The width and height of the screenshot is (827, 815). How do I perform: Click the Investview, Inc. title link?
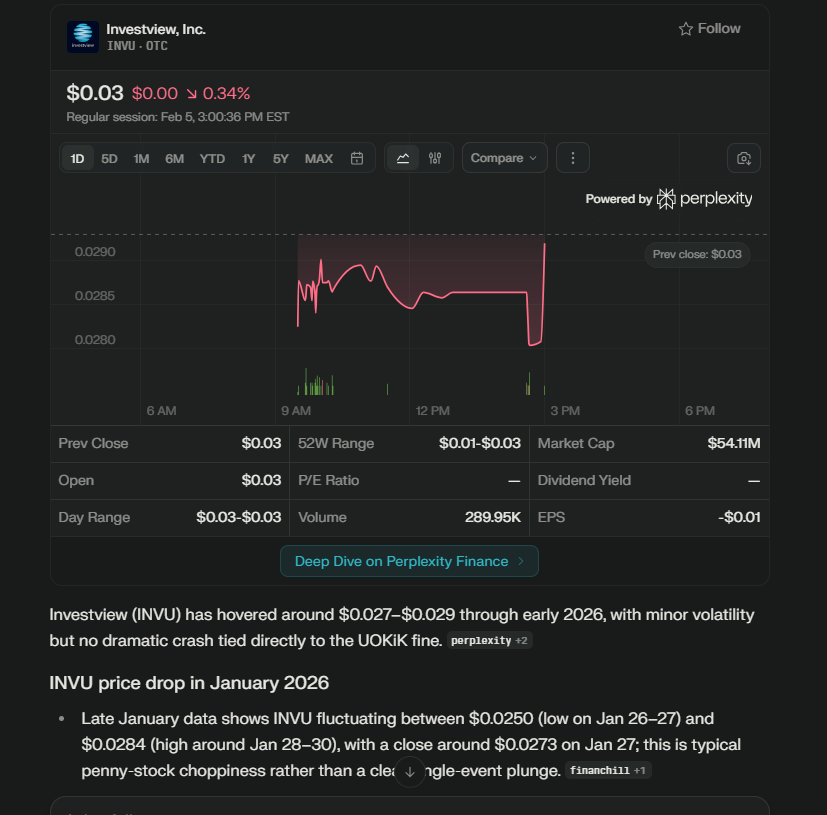click(156, 29)
